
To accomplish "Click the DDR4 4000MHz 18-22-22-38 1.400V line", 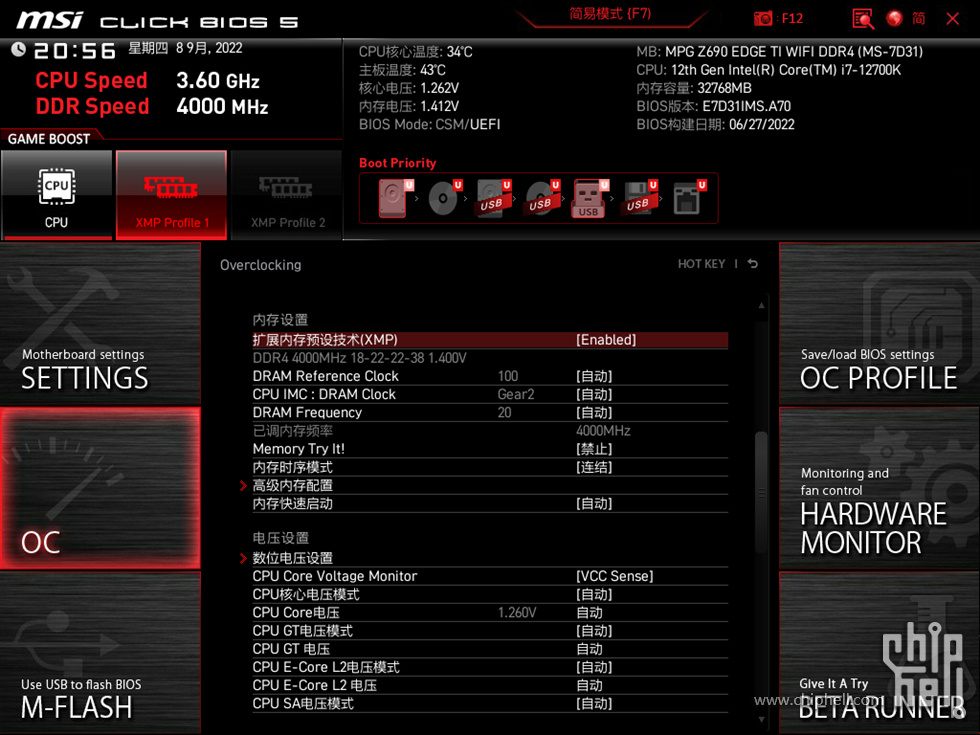I will pos(359,358).
